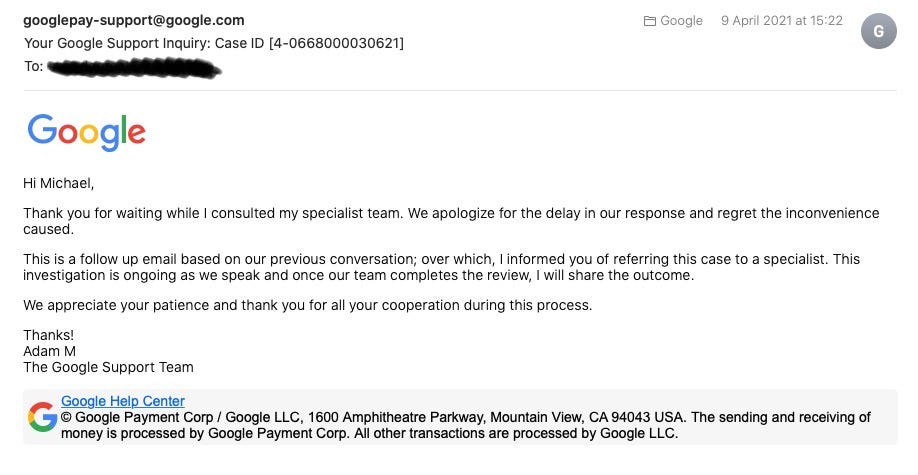Click the date 9 April 2021 at 15:22

point(782,21)
